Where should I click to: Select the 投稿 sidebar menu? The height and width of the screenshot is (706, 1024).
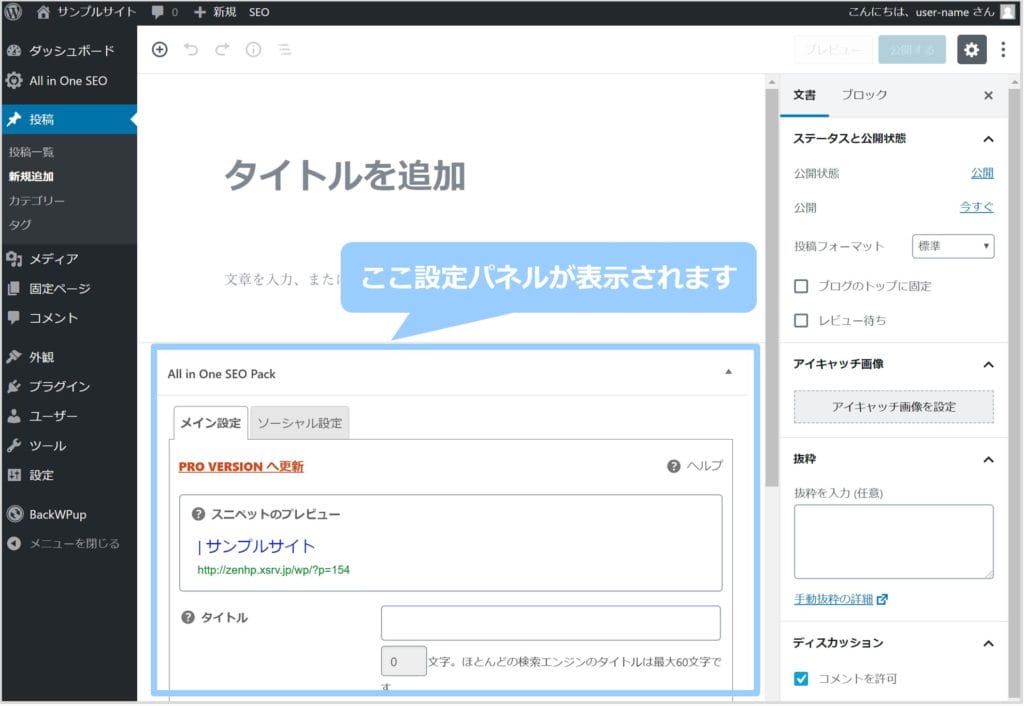[69, 120]
